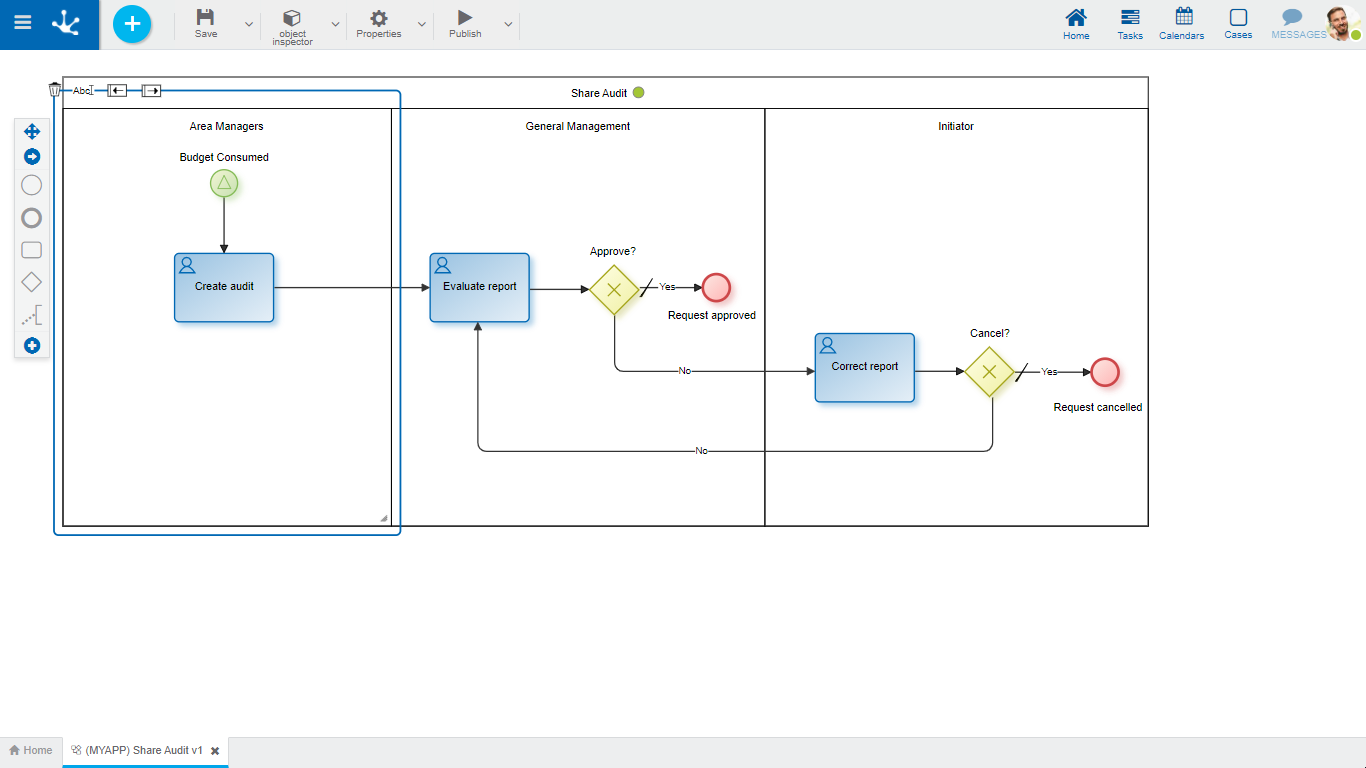Screen dimensions: 1366x768
Task: Select the Evaluate report task node
Action: coord(480,287)
